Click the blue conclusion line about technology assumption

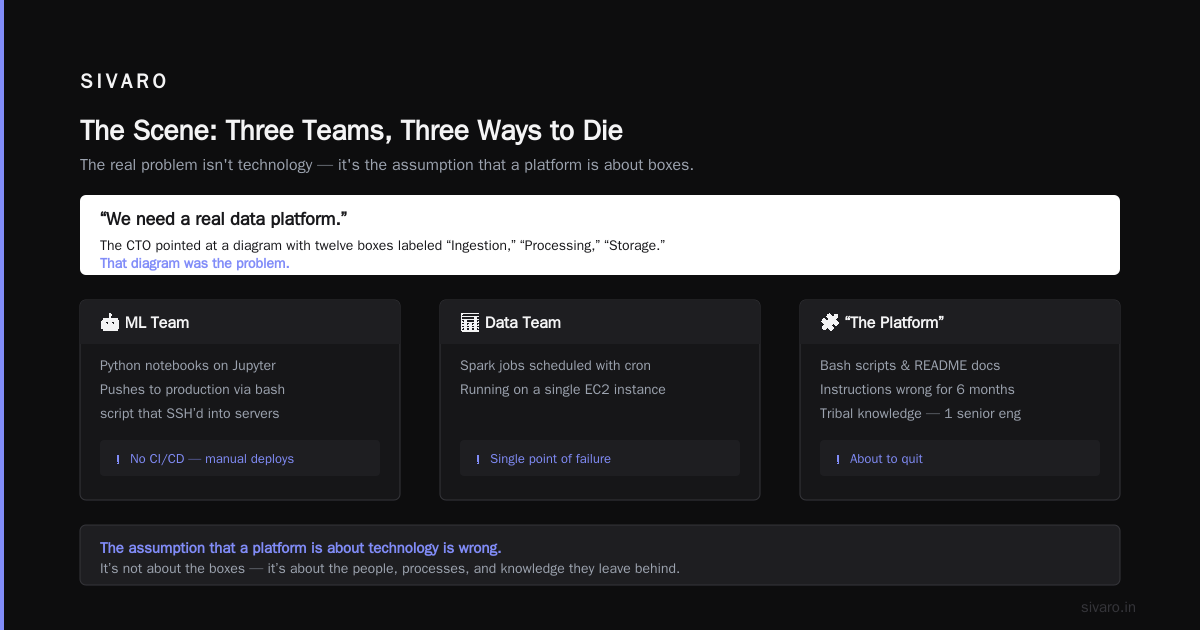click(x=301, y=548)
